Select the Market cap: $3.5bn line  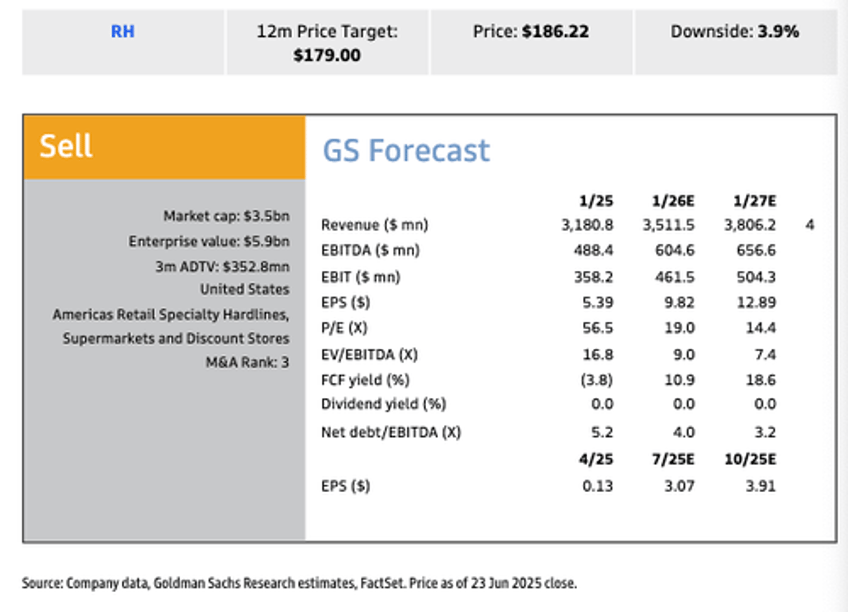point(226,216)
